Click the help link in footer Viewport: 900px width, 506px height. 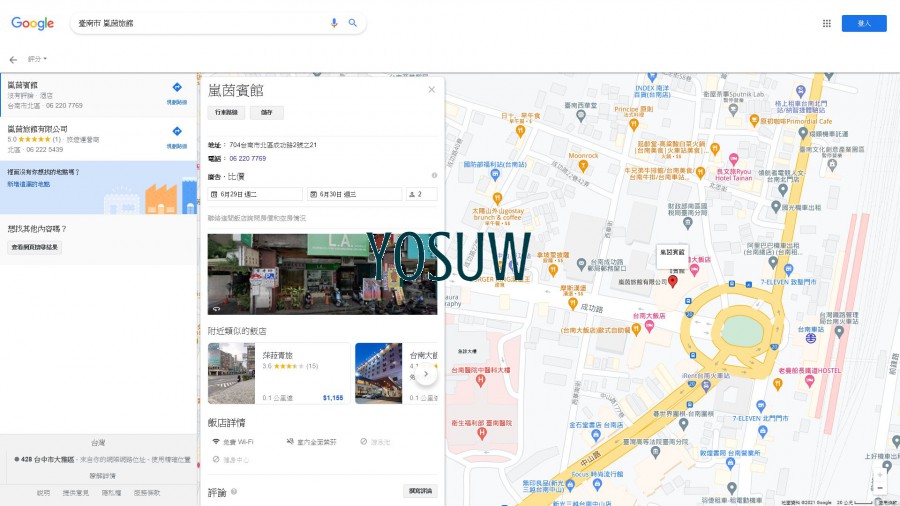pos(43,493)
